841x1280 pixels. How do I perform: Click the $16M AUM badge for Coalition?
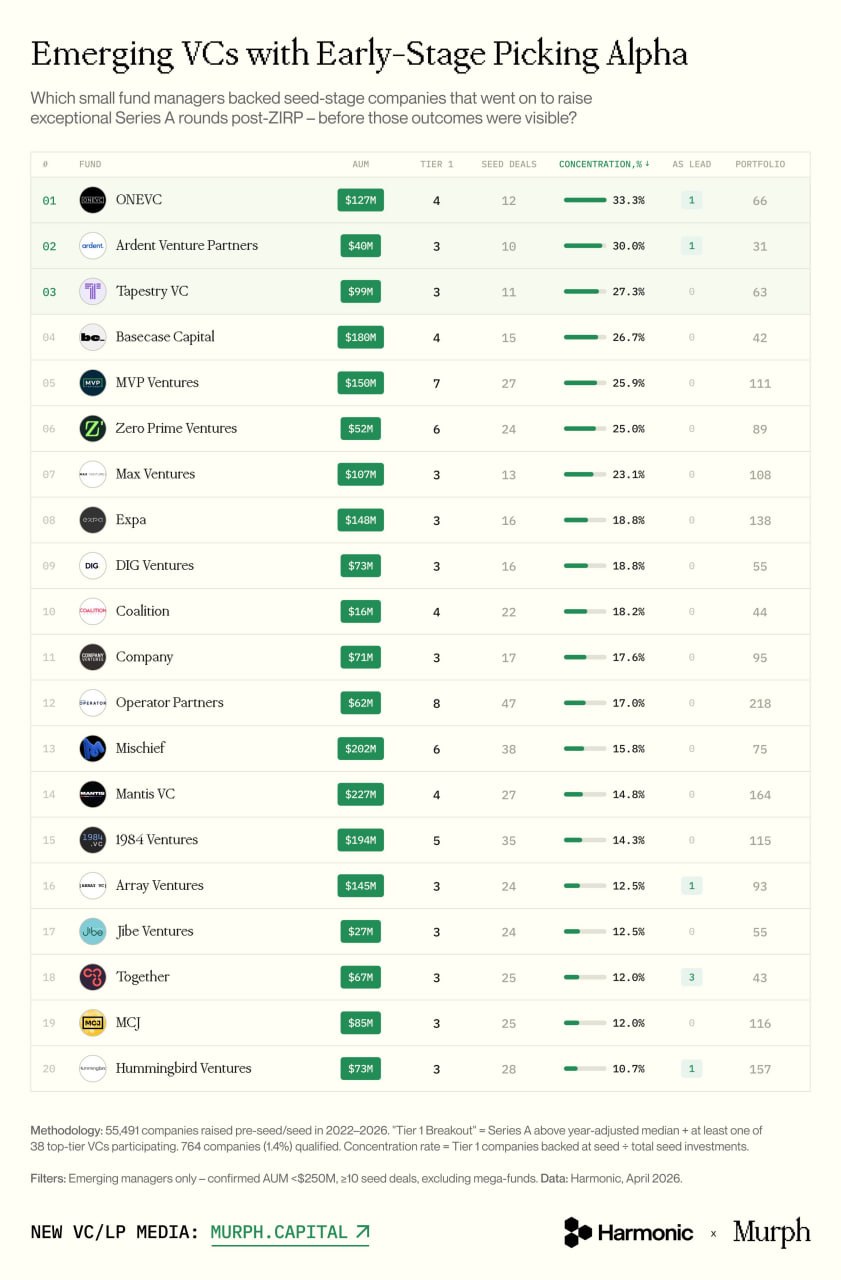360,611
